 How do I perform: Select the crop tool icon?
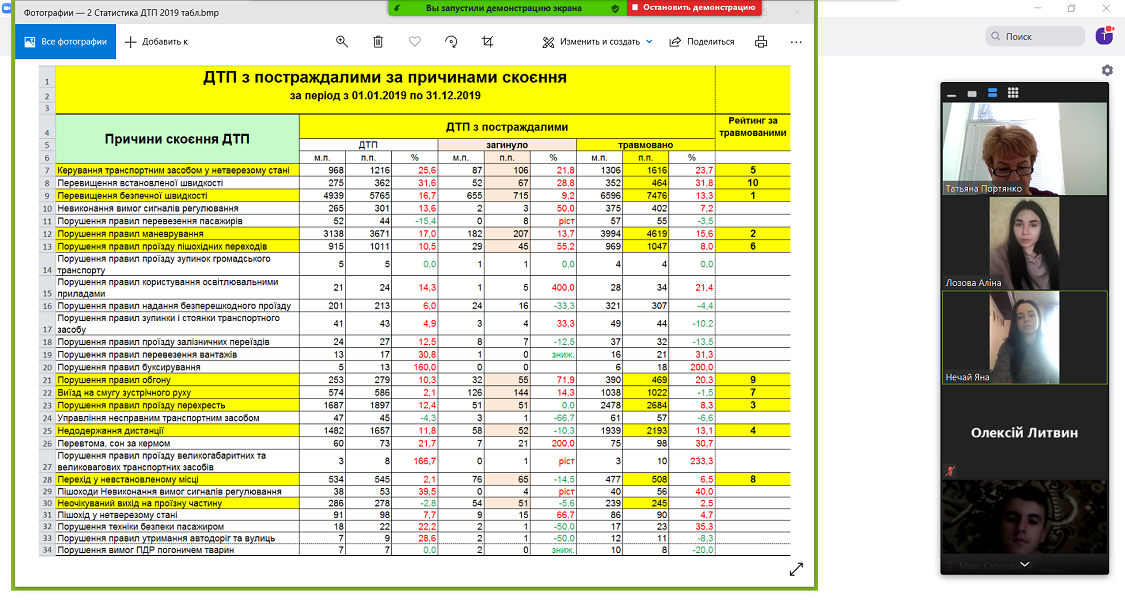point(488,42)
